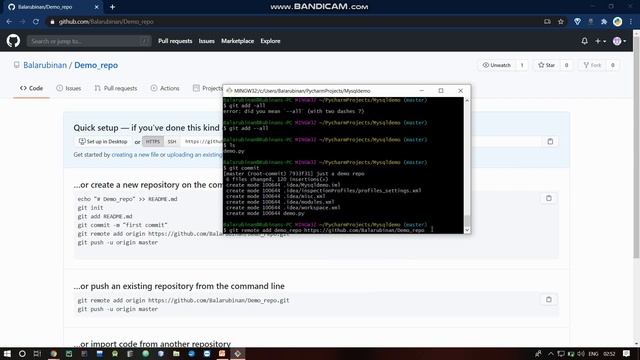Click the Unwatch button
The image size is (640, 360).
click(x=497, y=65)
